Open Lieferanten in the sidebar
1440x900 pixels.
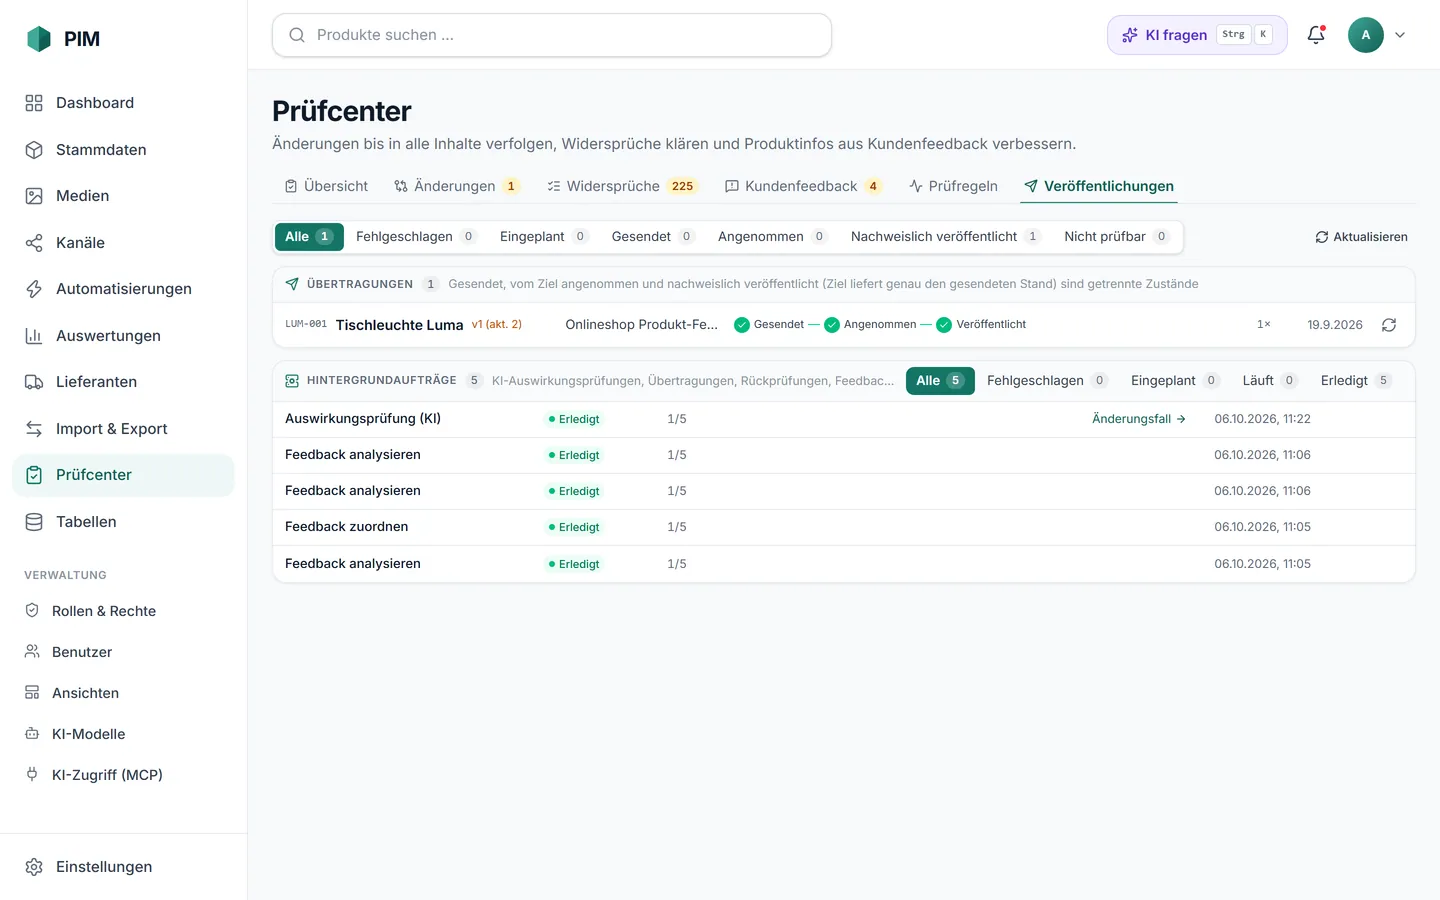[x=123, y=382]
